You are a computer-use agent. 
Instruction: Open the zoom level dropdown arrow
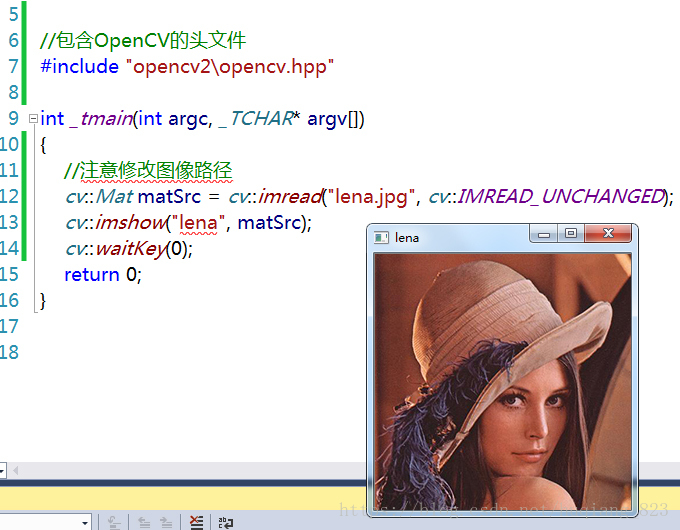(2, 470)
